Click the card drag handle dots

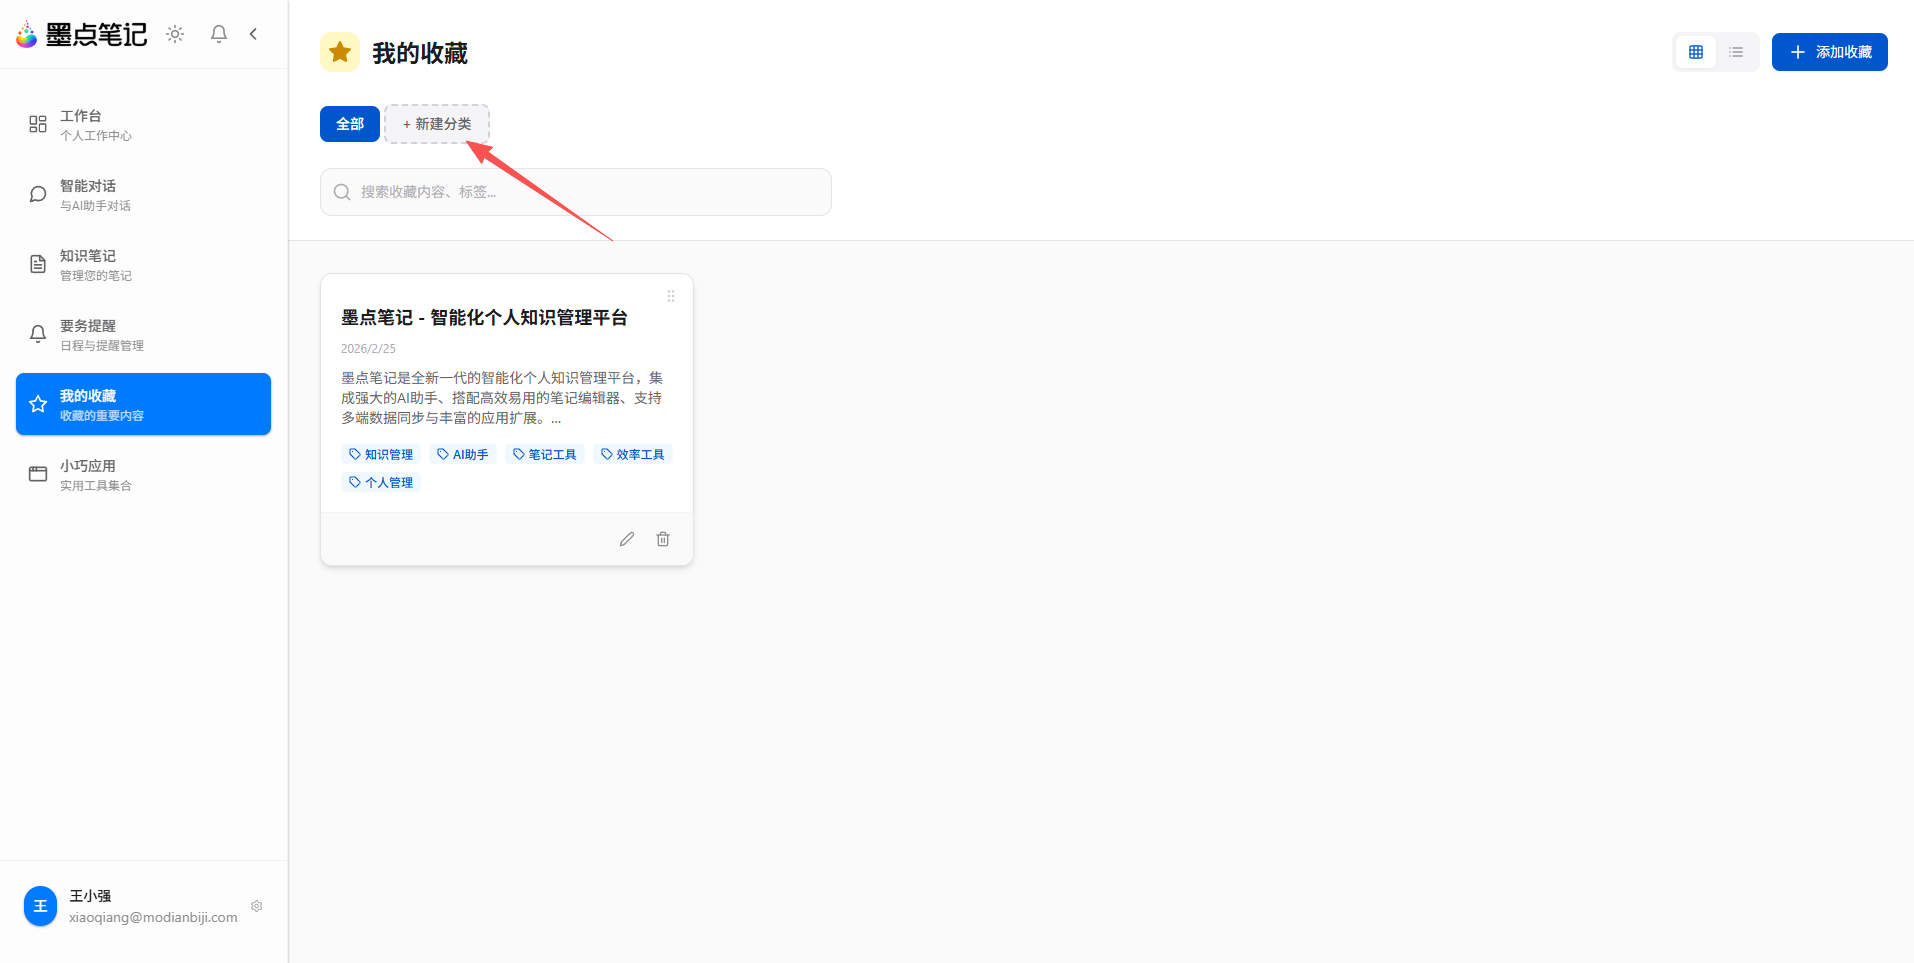coord(670,296)
